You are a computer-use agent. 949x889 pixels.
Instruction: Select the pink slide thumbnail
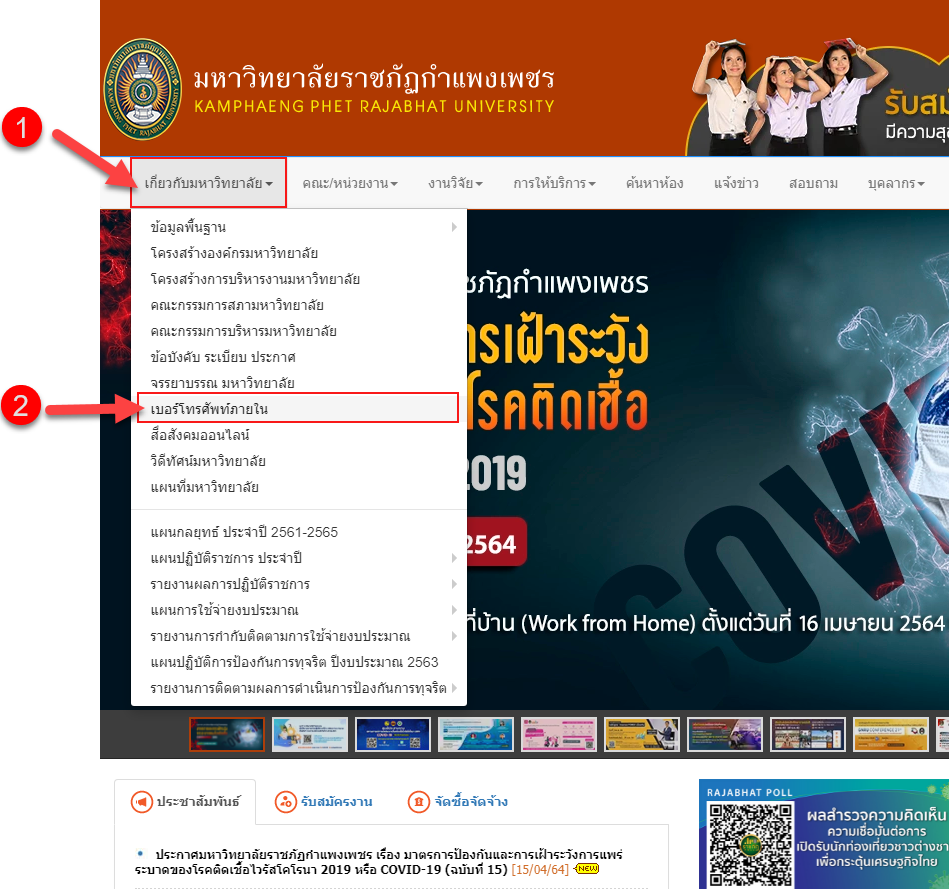point(559,734)
